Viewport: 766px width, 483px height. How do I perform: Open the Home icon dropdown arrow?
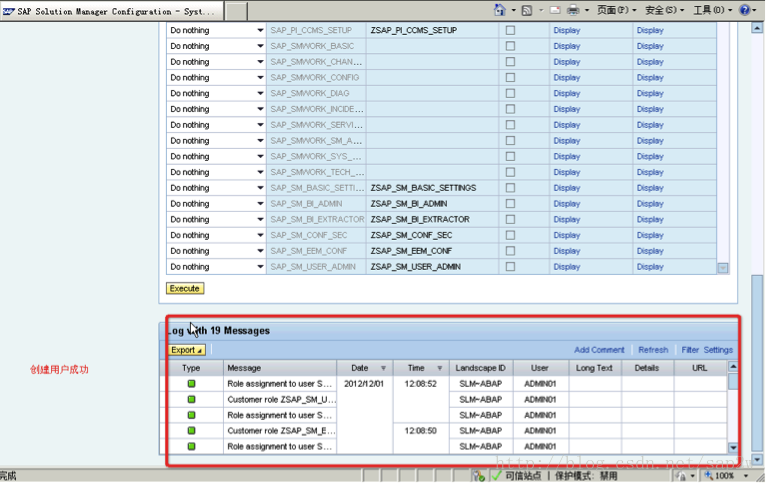coord(513,10)
